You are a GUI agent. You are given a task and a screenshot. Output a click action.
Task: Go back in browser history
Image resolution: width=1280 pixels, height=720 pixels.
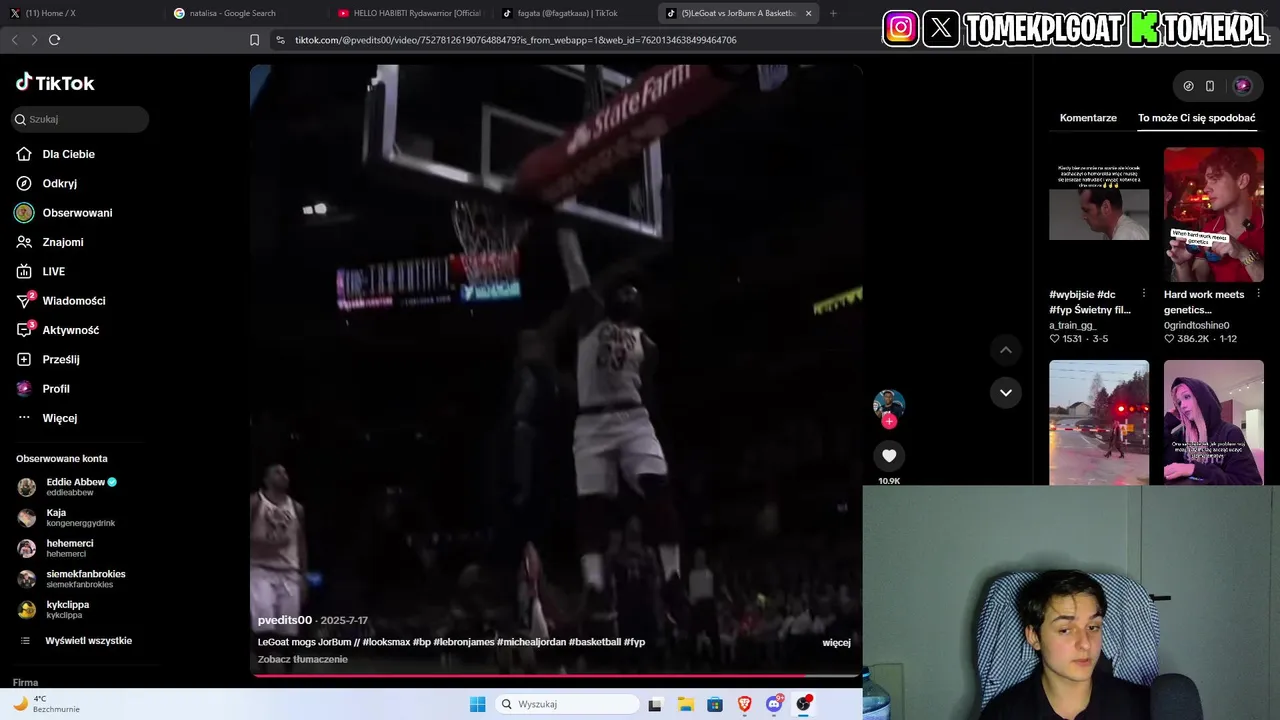coord(14,40)
